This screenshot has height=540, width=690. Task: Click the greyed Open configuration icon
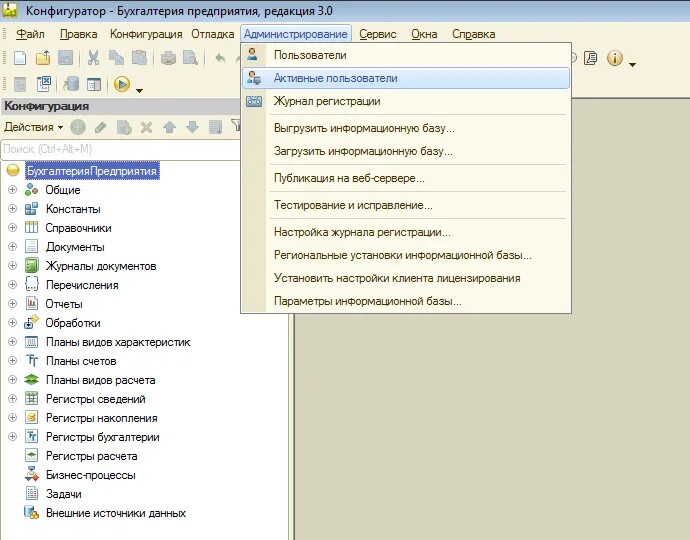coord(20,84)
